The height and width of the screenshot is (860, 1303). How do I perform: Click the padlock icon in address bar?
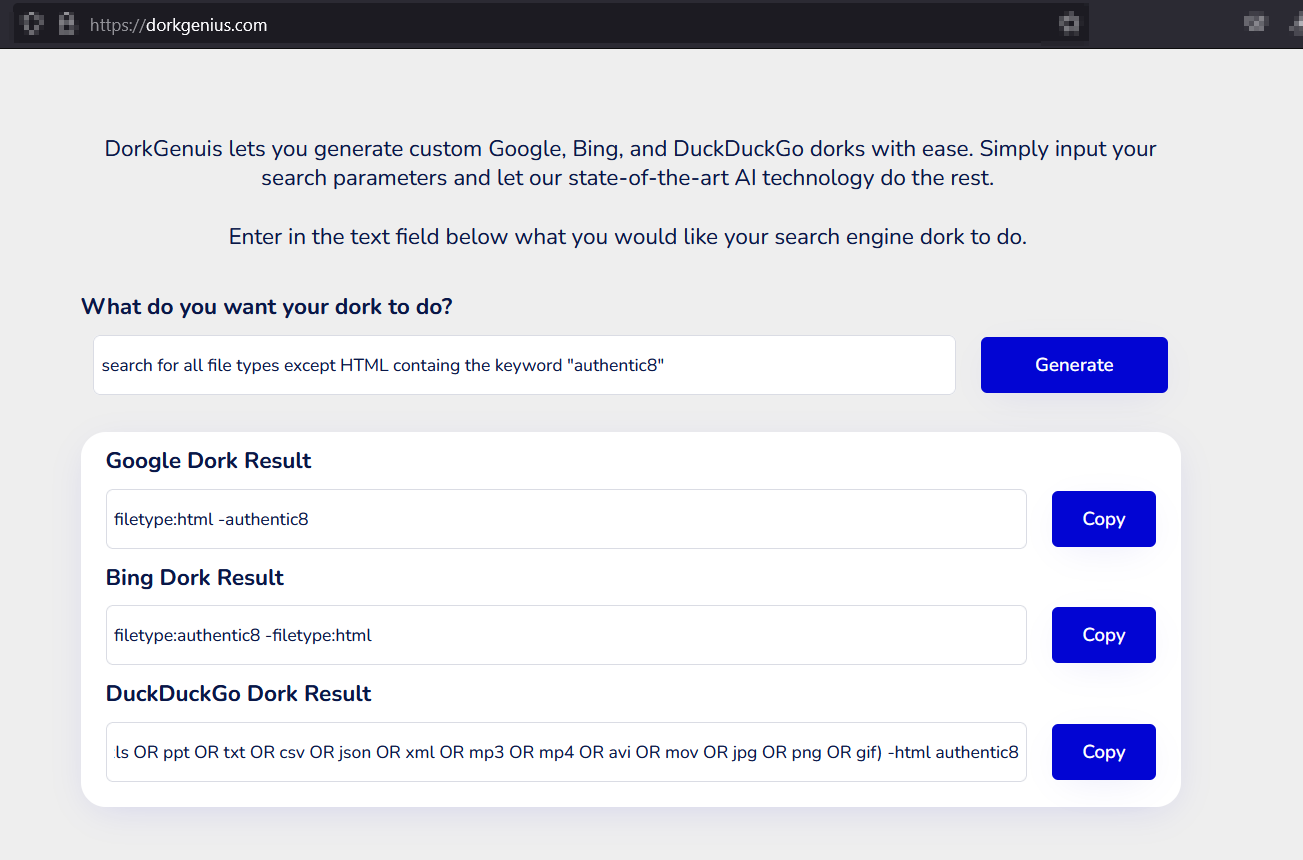tap(67, 23)
